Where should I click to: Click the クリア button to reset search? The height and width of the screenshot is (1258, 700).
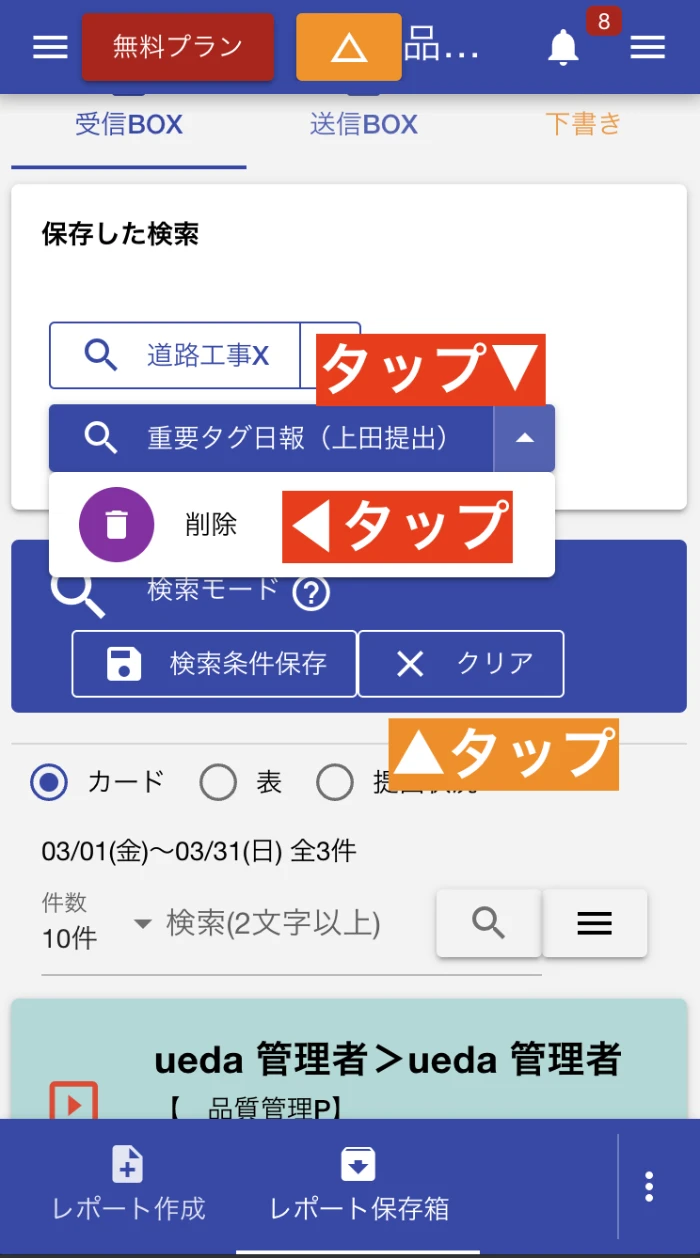coord(461,663)
